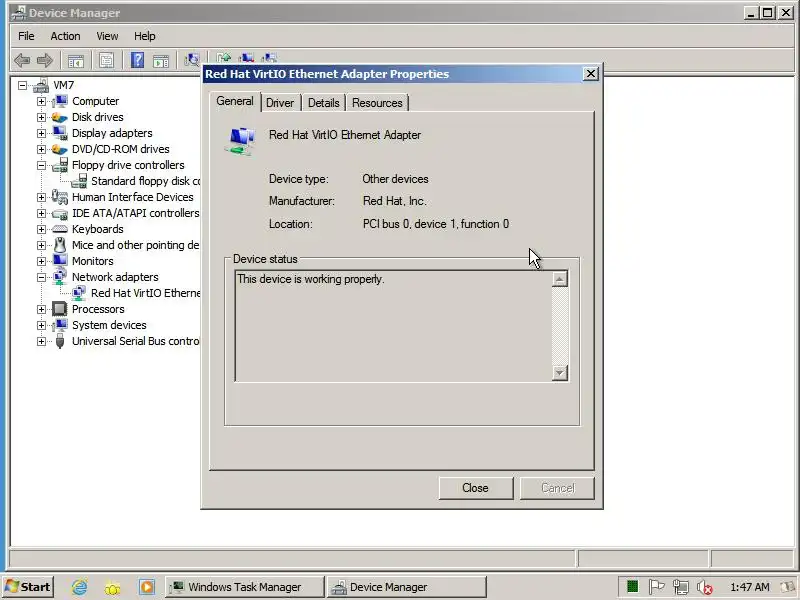The image size is (800, 600).
Task: Click the VM7 root computer icon
Action: pos(41,85)
